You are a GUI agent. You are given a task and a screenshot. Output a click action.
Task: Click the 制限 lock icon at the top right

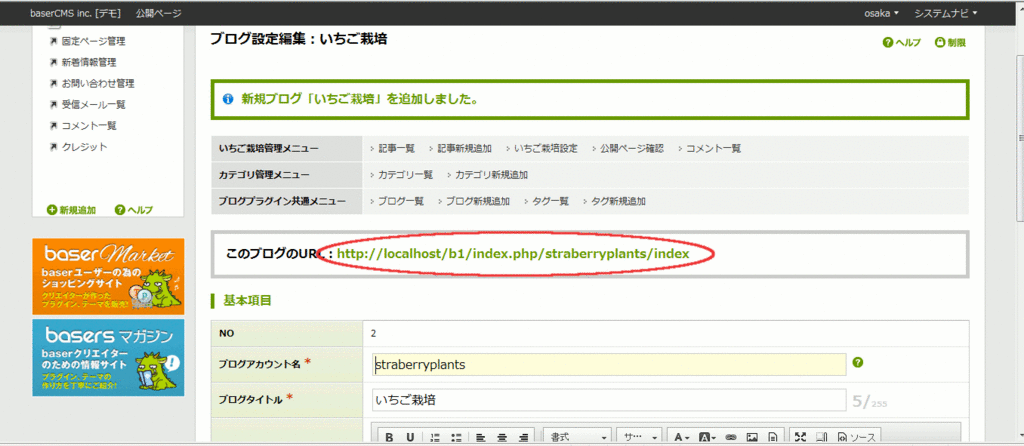point(950,43)
